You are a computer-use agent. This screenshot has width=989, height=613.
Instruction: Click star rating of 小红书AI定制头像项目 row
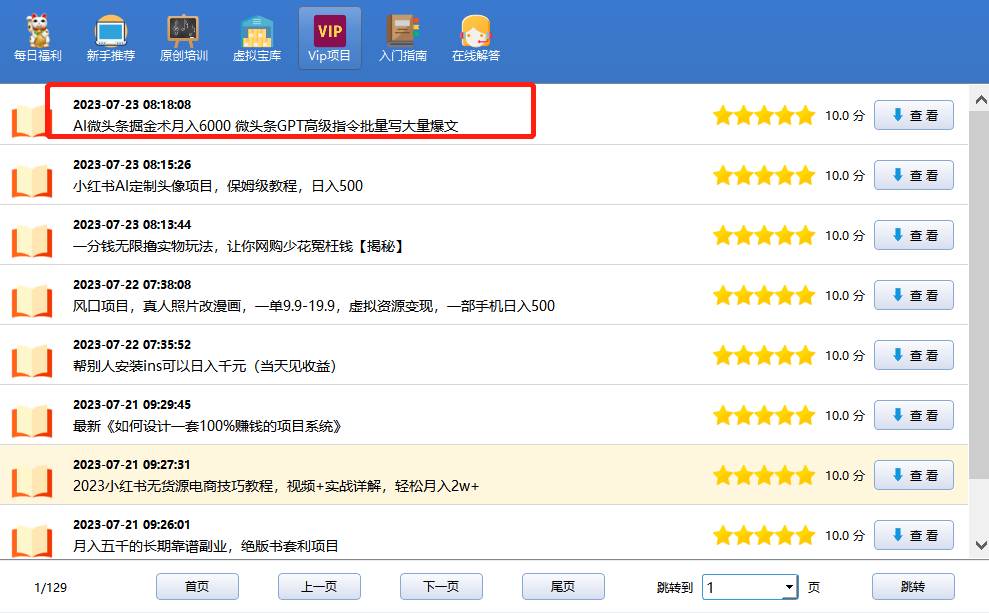(764, 175)
